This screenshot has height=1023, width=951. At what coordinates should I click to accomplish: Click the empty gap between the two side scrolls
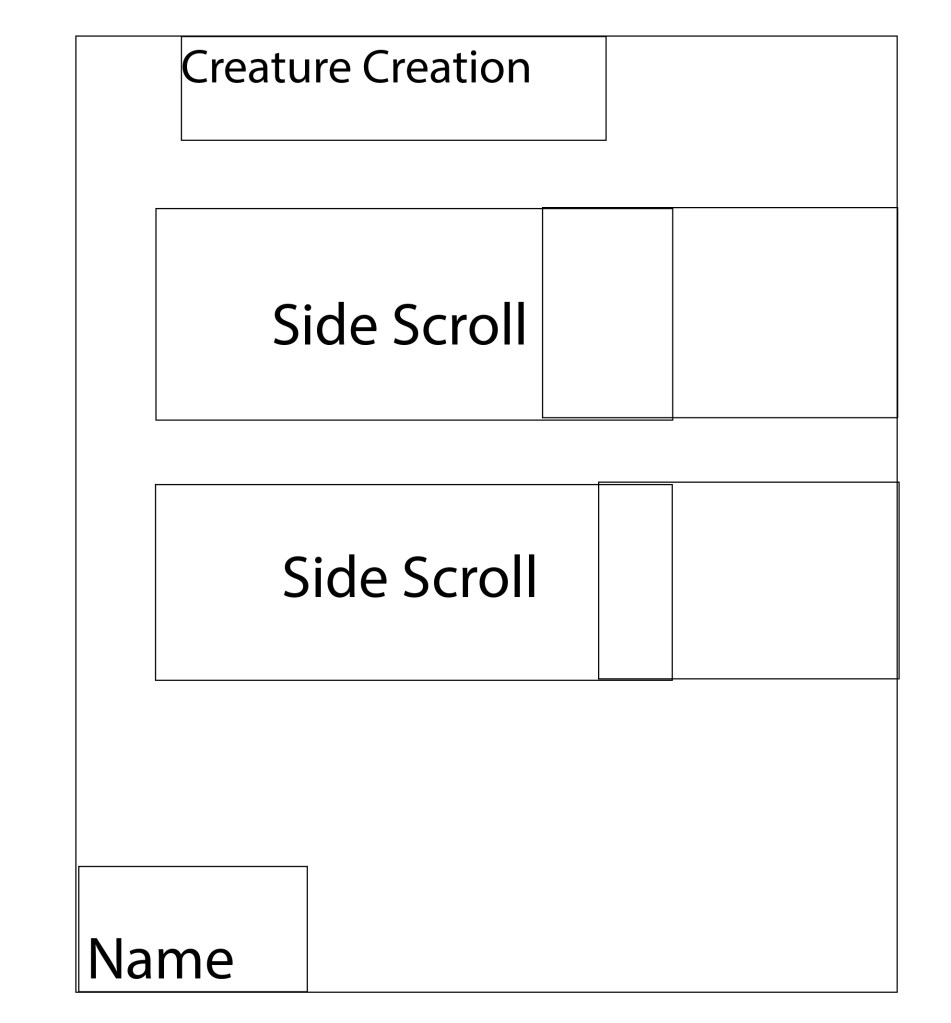tap(500, 452)
